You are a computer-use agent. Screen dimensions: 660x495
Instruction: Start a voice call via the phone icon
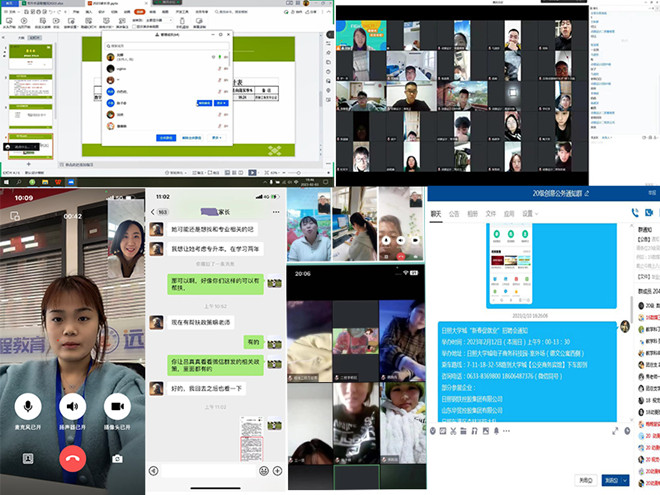tap(632, 213)
